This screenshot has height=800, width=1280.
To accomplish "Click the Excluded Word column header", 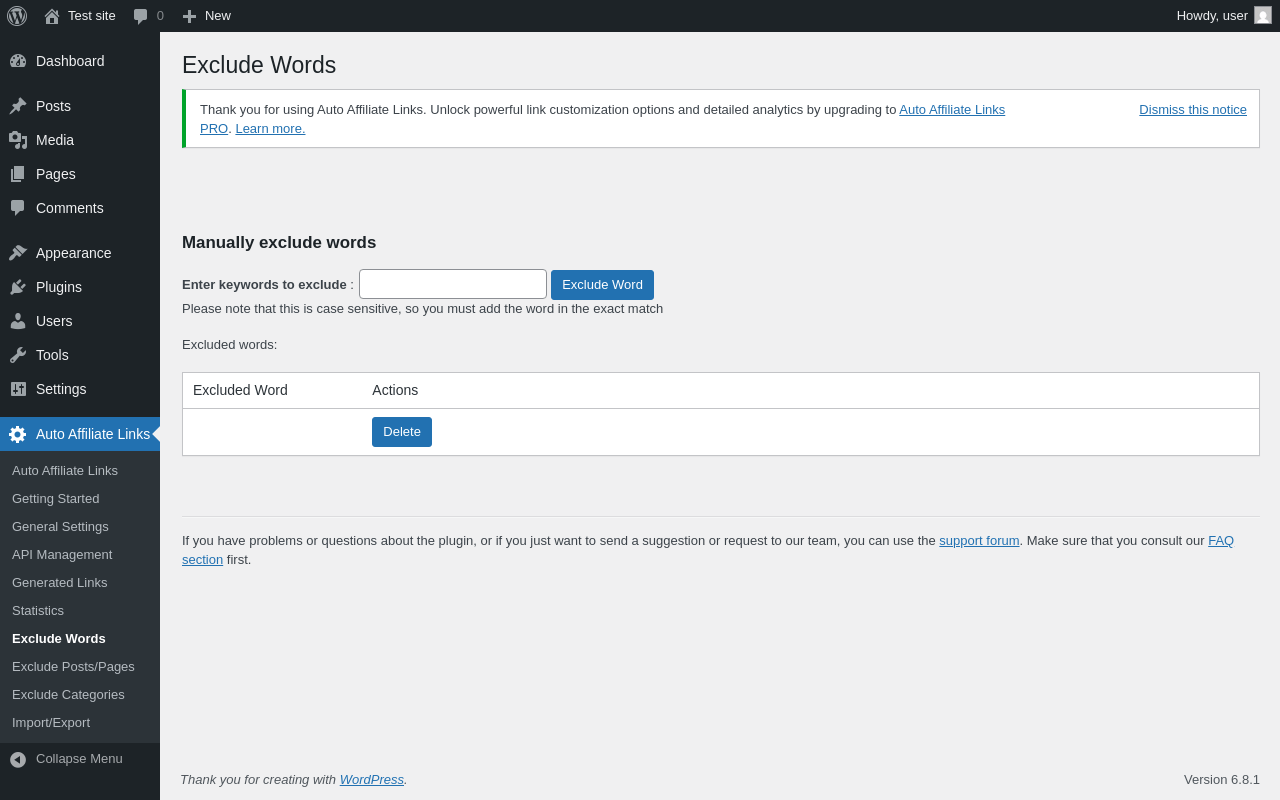I will (x=240, y=390).
